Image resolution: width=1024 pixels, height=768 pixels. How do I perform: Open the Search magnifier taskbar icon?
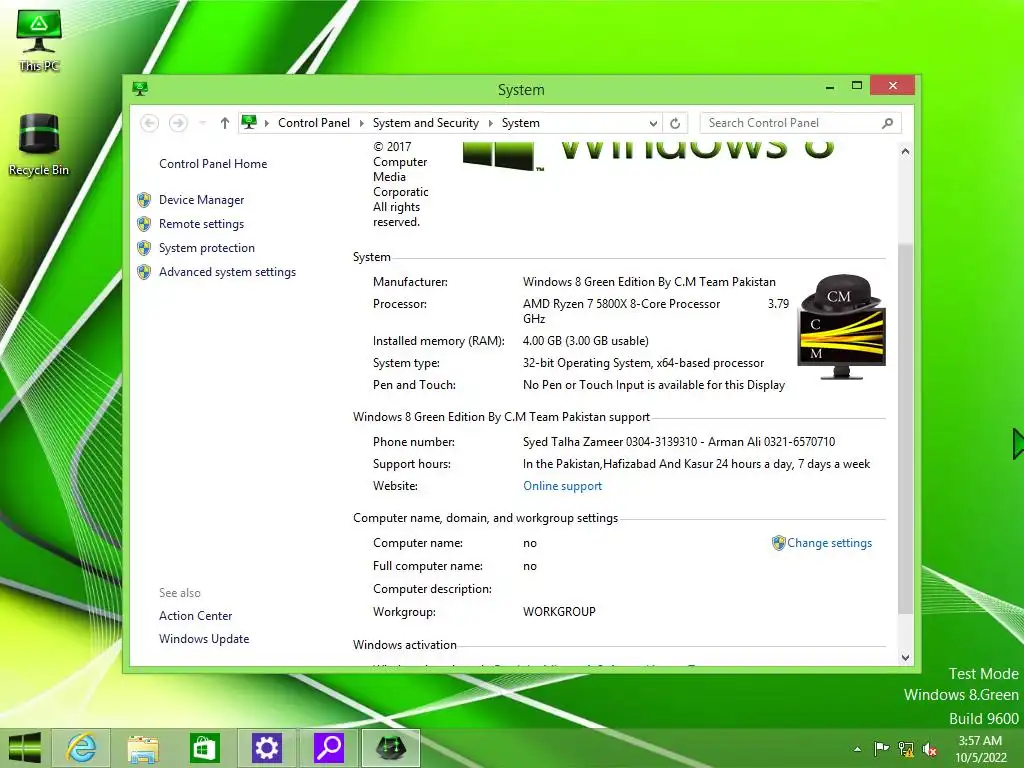[x=328, y=748]
